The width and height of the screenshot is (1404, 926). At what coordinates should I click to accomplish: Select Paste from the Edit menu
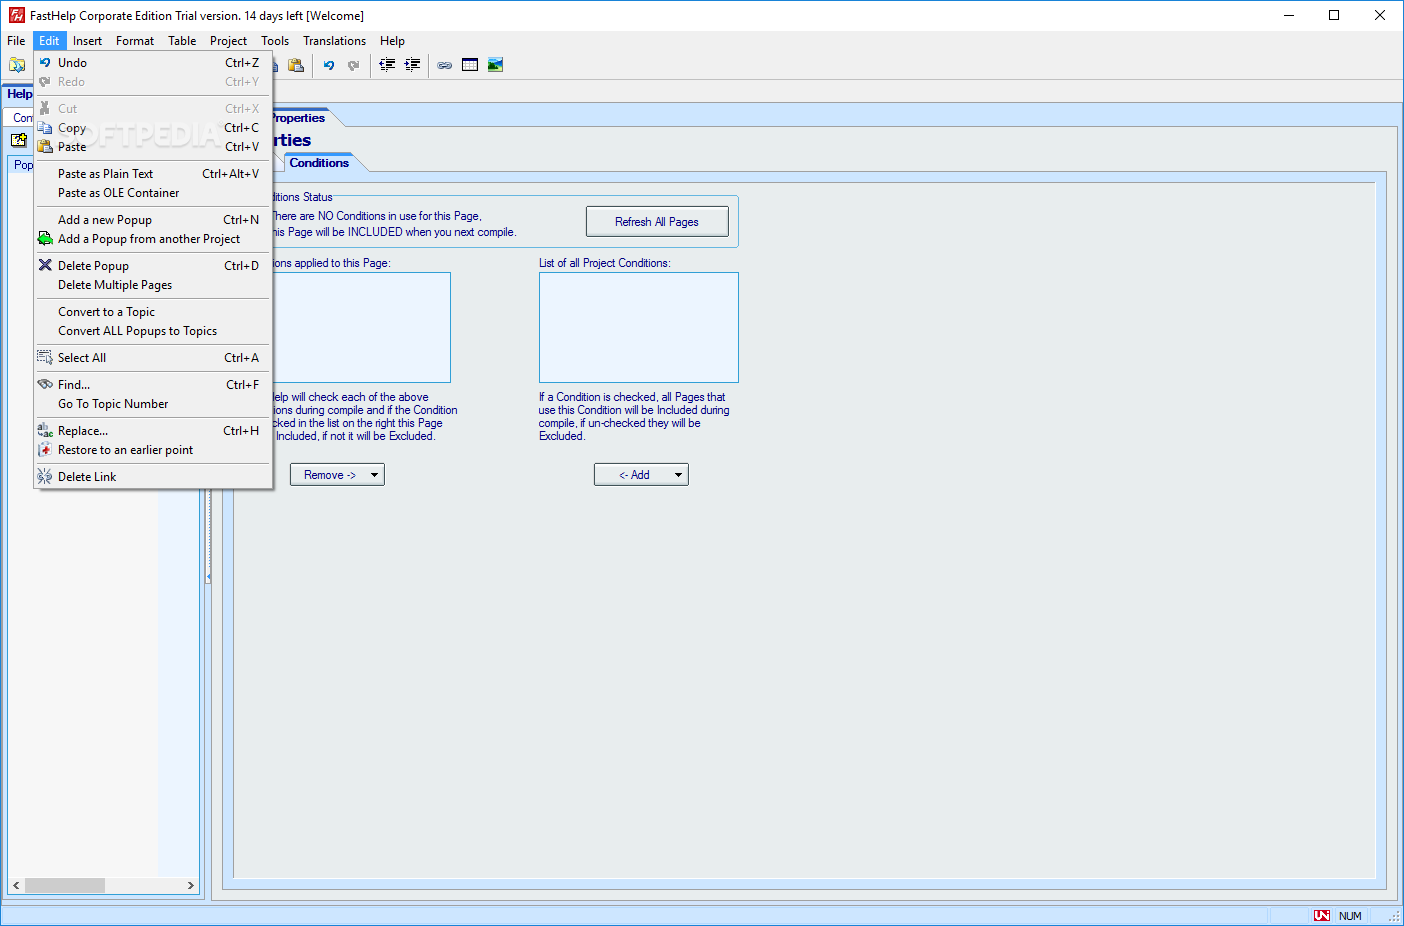[x=153, y=147]
